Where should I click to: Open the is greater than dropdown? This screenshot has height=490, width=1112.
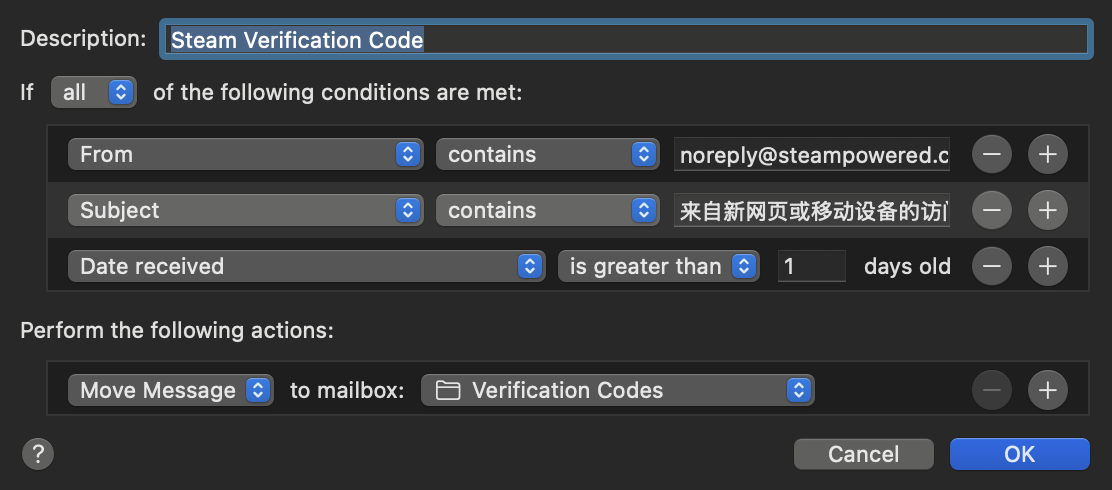click(x=659, y=266)
